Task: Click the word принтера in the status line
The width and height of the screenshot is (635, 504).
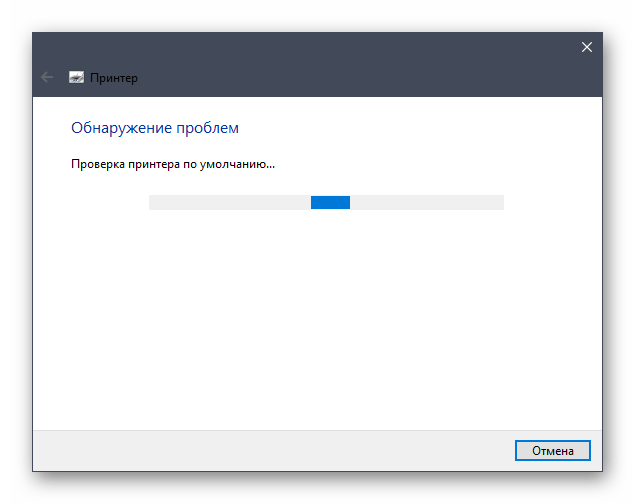Action: (x=150, y=164)
